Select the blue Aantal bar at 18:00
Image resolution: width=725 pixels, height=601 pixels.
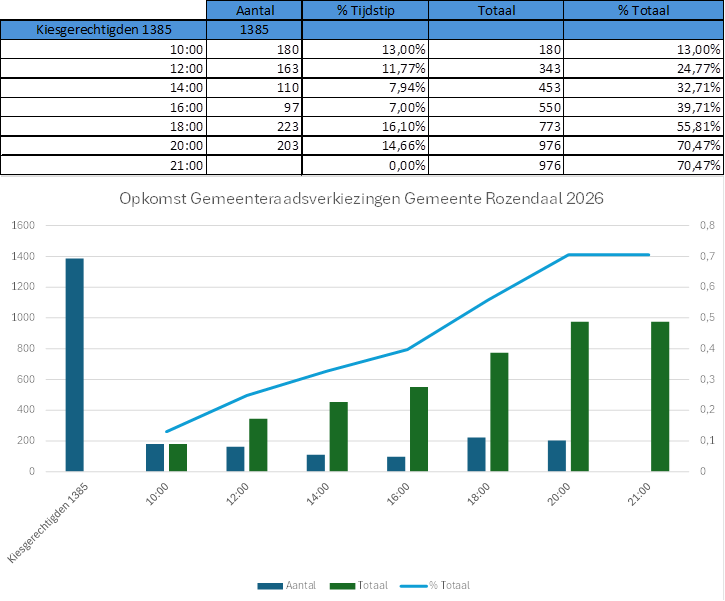click(x=476, y=454)
